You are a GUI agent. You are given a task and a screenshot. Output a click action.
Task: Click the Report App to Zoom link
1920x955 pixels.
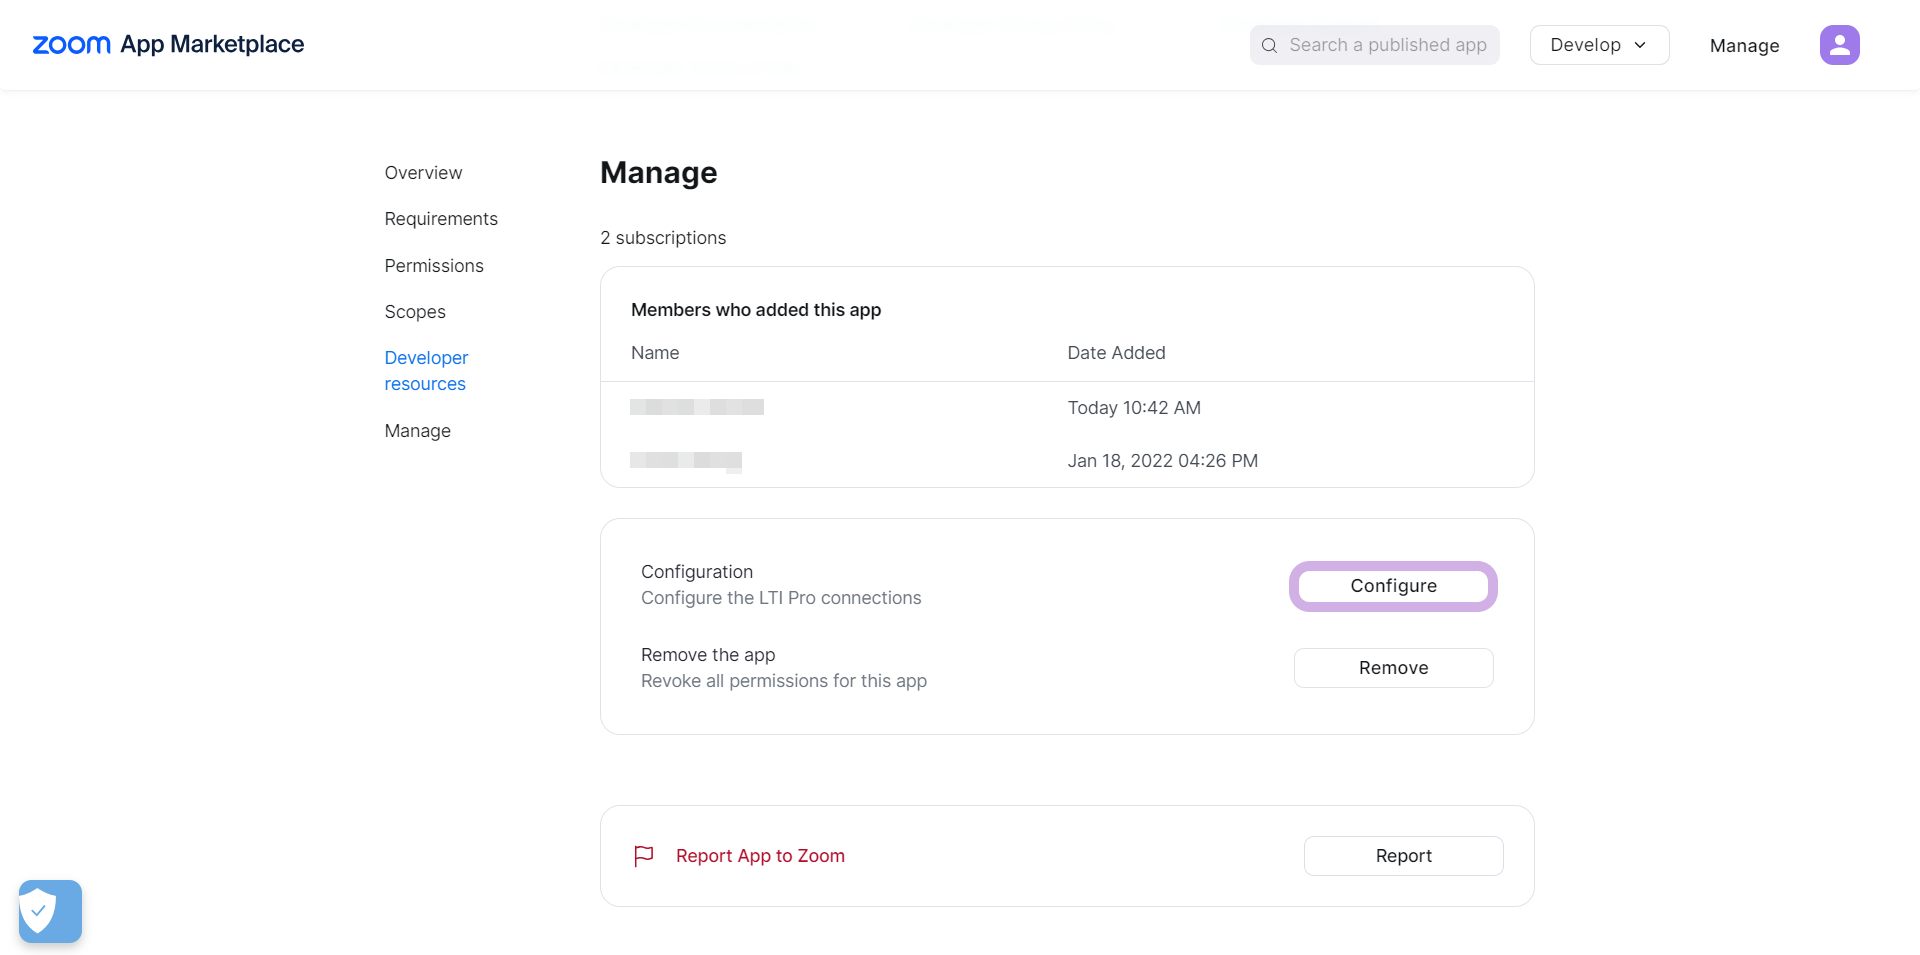(x=760, y=856)
